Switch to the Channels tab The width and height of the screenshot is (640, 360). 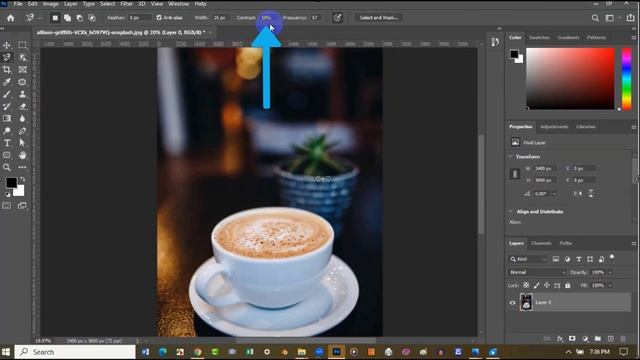click(x=541, y=244)
